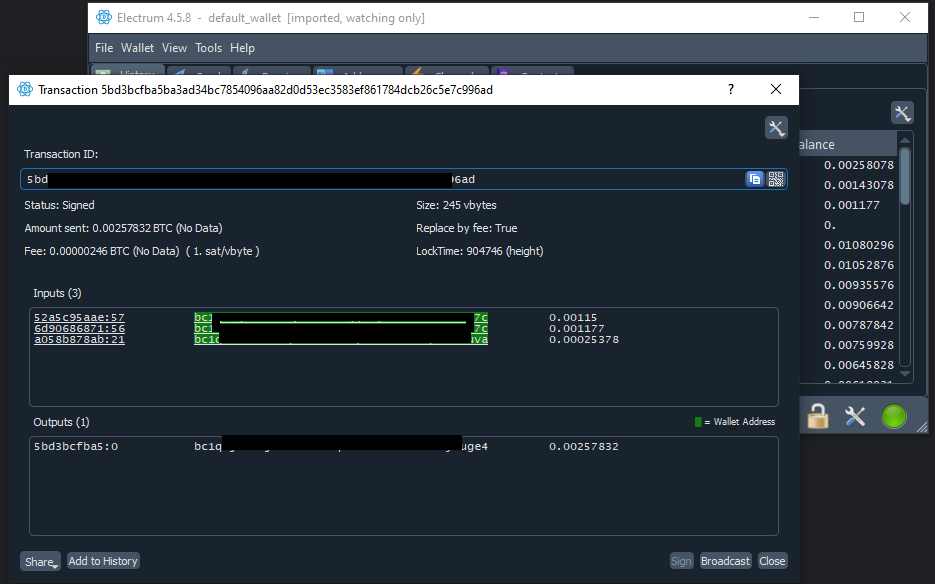Open the File menu
This screenshot has height=584, width=935.
click(x=104, y=48)
